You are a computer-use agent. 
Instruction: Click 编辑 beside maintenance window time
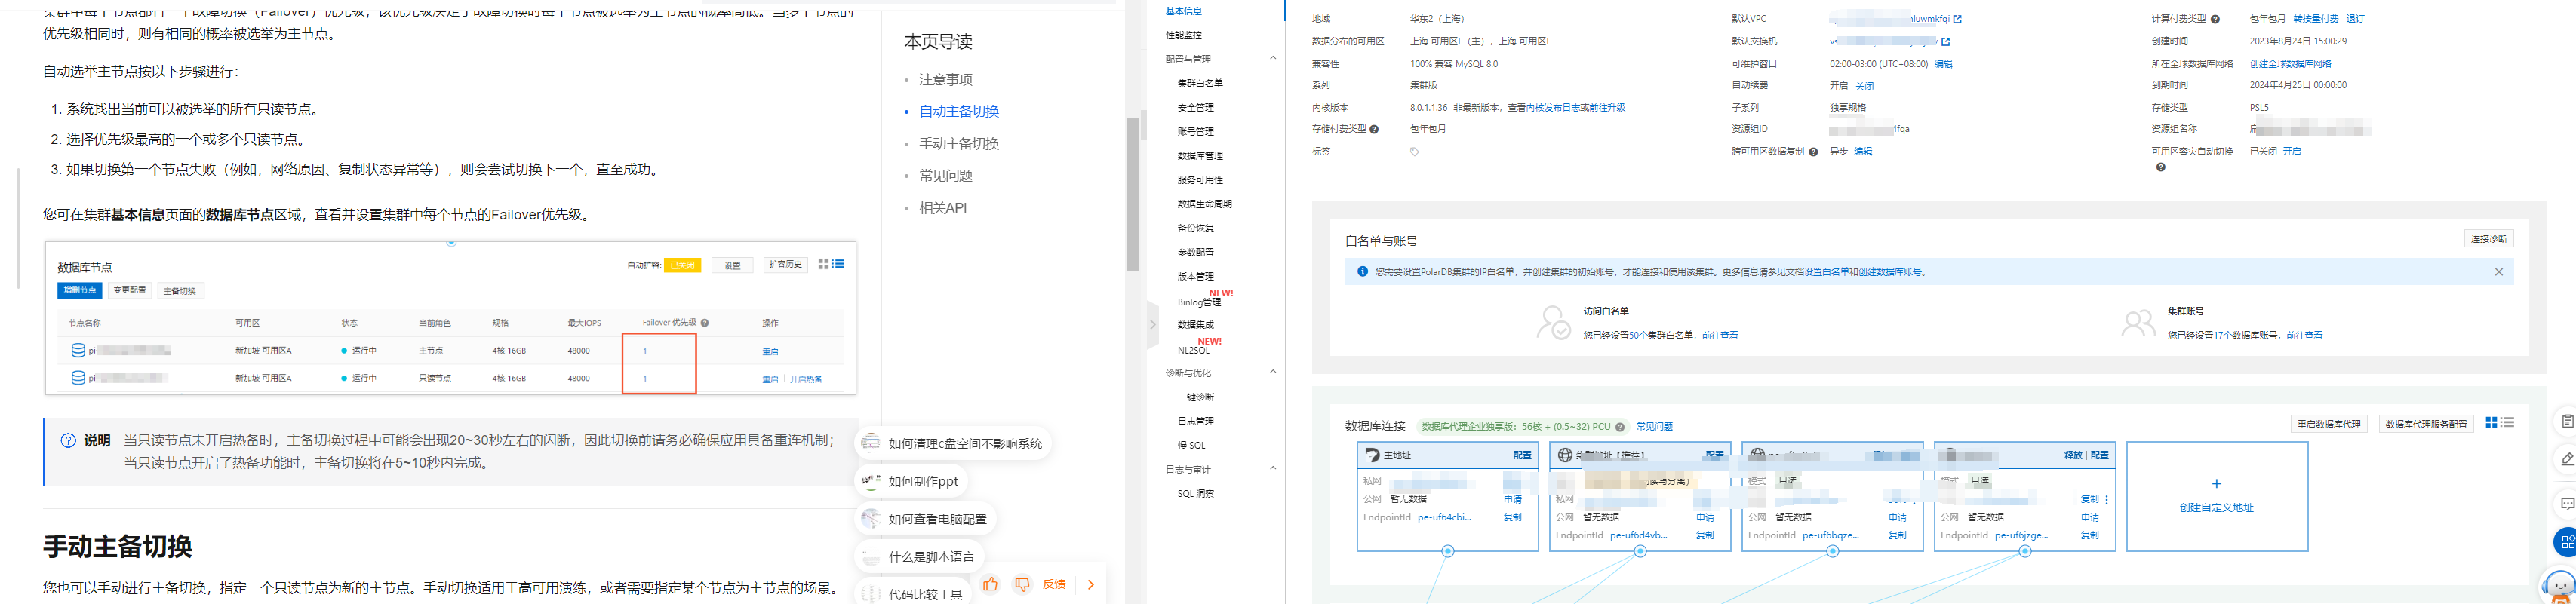tap(1943, 64)
